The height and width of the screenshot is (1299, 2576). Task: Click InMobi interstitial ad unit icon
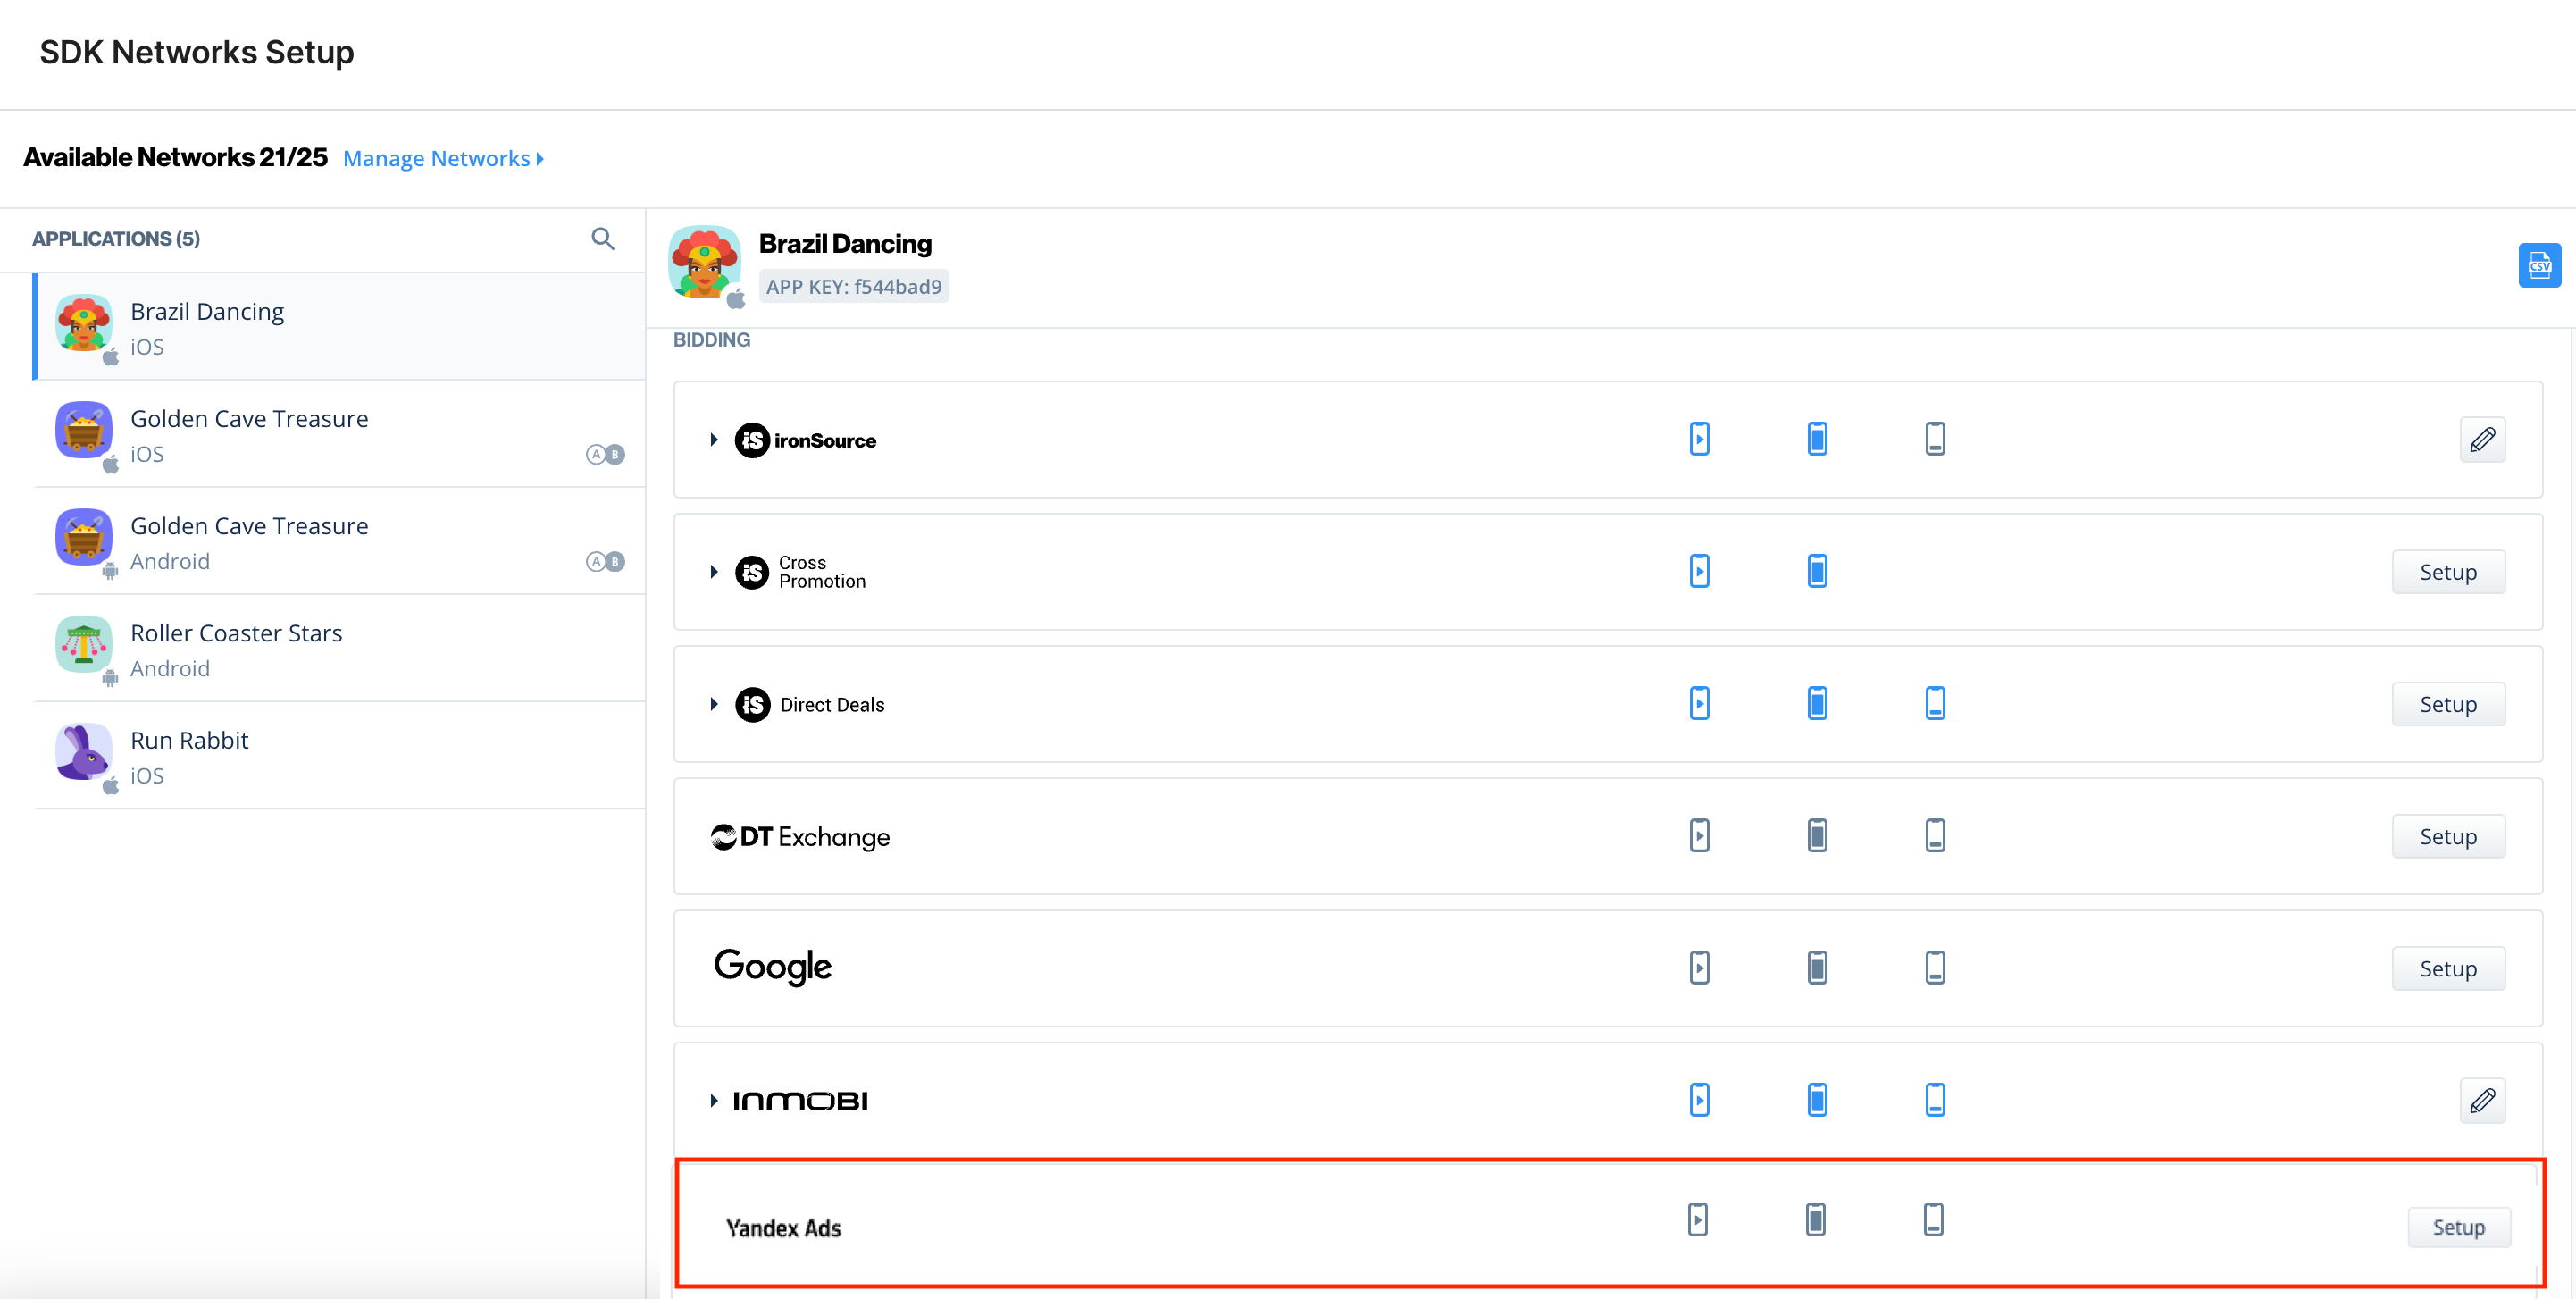click(x=1816, y=1100)
